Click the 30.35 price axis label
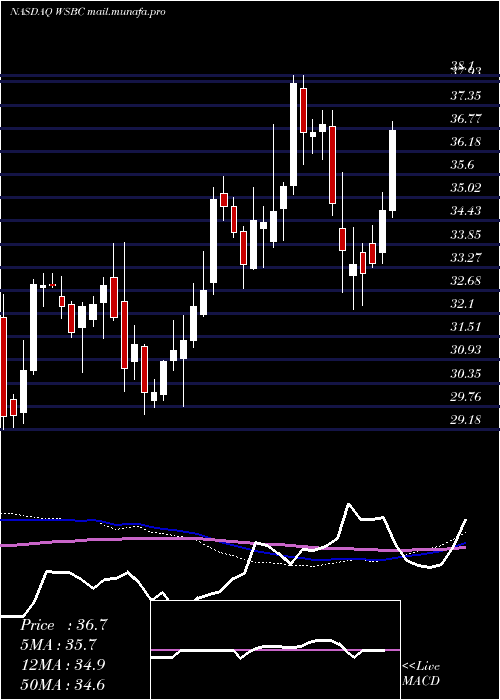The image size is (500, 700). point(466,373)
